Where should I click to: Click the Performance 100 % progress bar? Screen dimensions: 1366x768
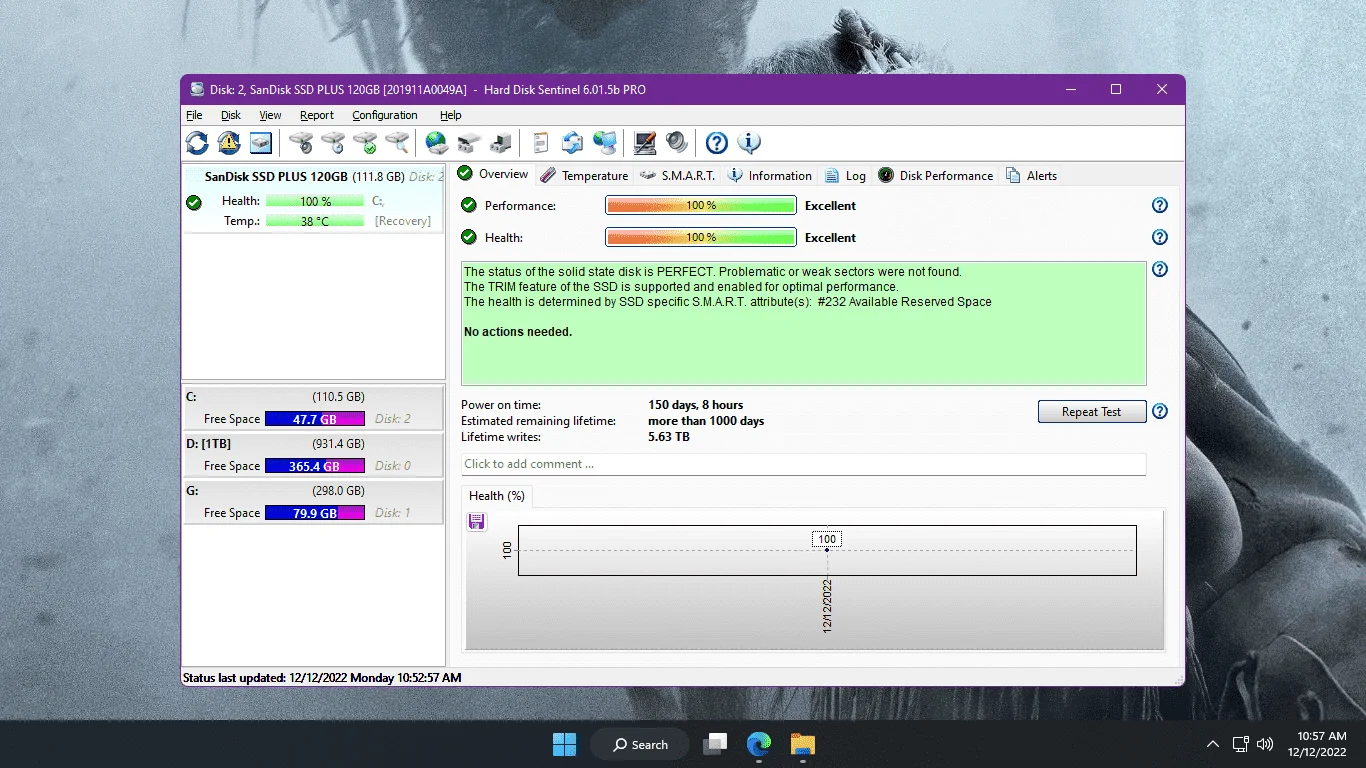click(x=701, y=205)
